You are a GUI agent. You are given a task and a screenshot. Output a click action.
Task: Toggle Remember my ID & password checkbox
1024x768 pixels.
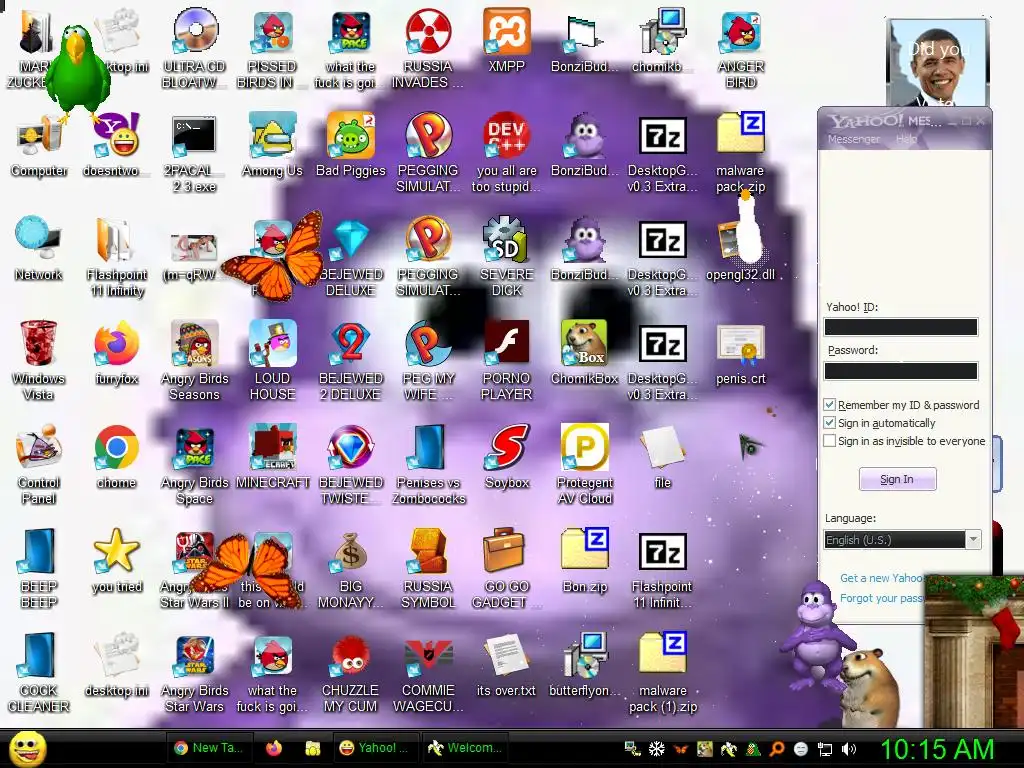(829, 405)
